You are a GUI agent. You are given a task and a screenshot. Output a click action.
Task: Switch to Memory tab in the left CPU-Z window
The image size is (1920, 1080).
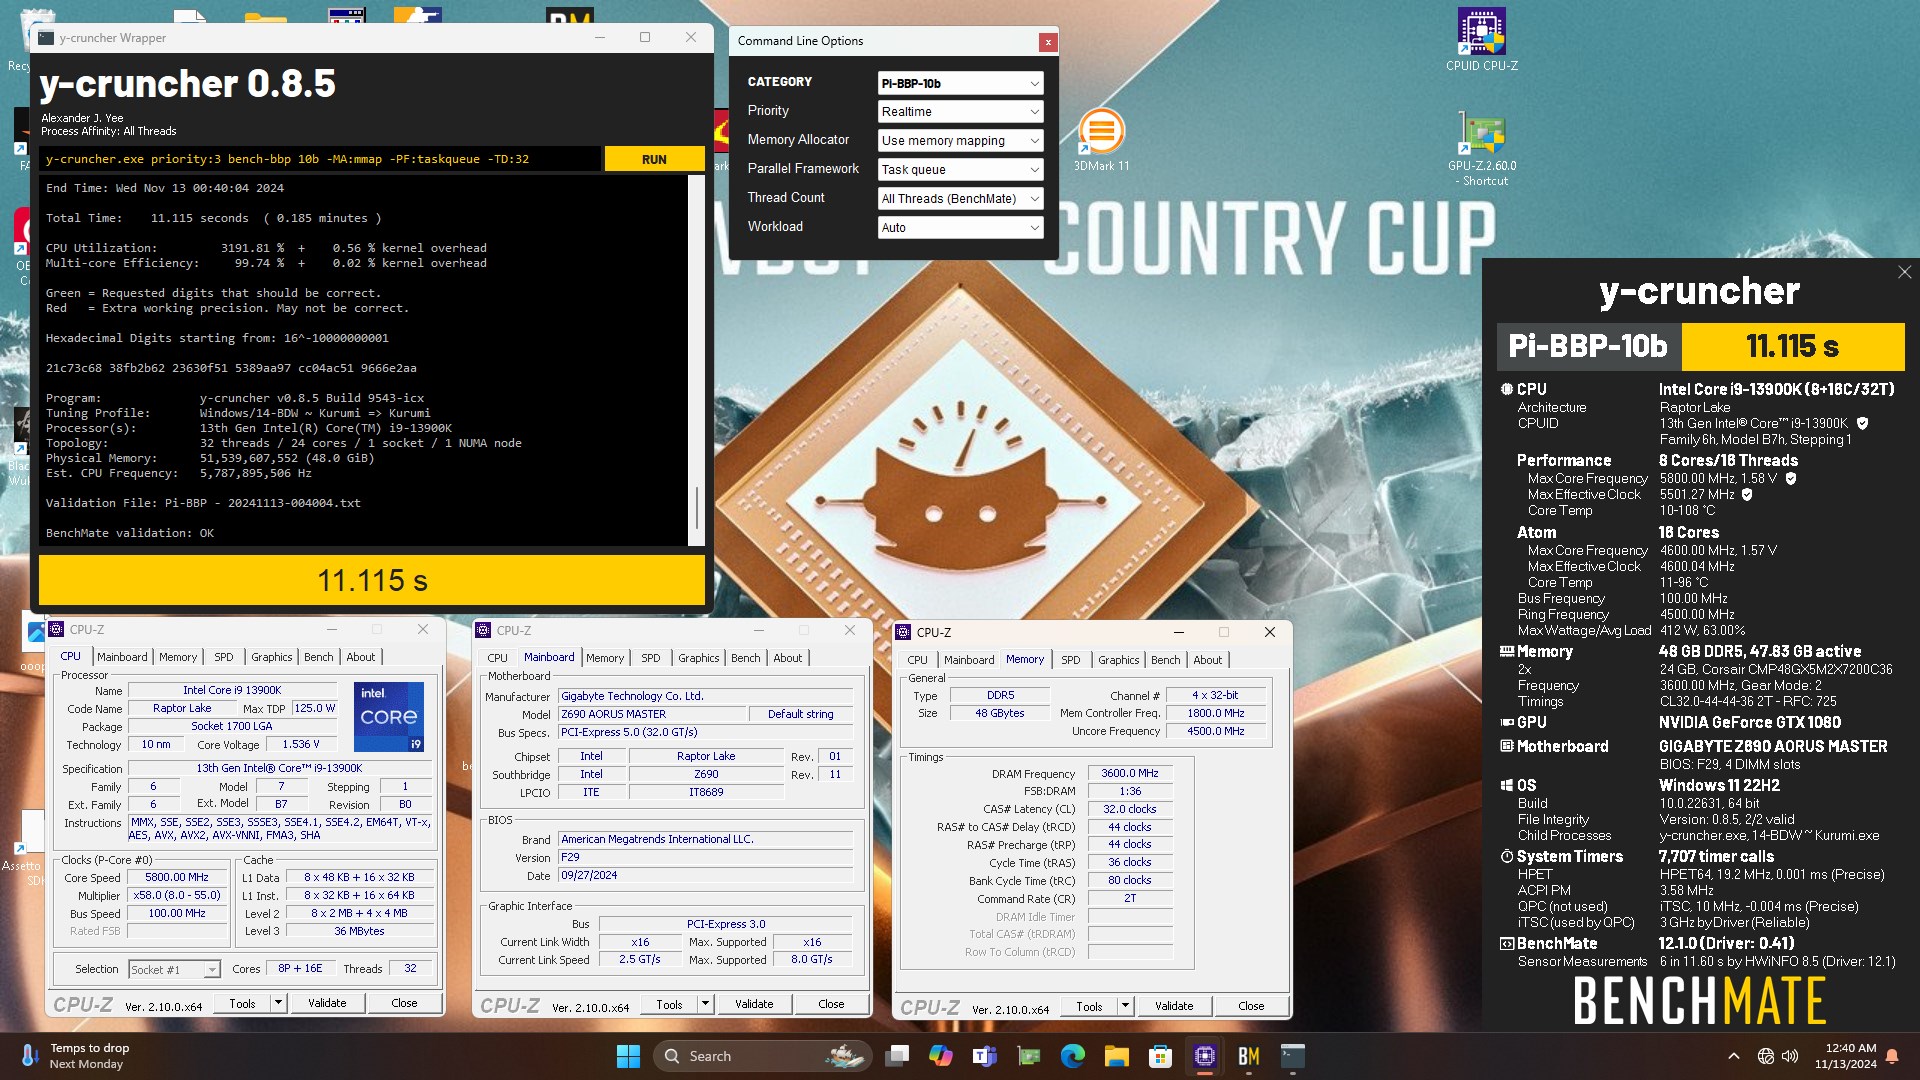(178, 657)
